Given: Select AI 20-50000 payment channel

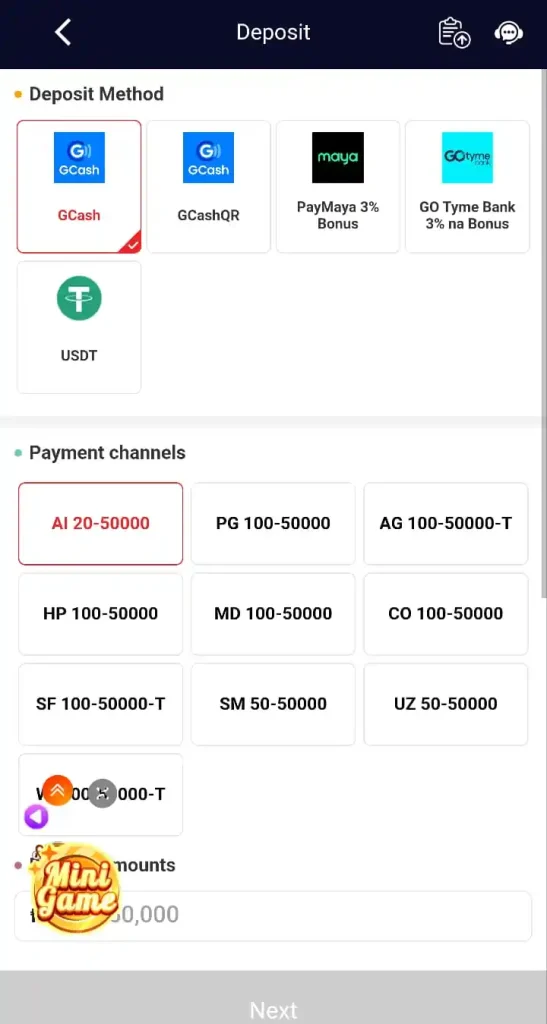Looking at the screenshot, I should (101, 524).
